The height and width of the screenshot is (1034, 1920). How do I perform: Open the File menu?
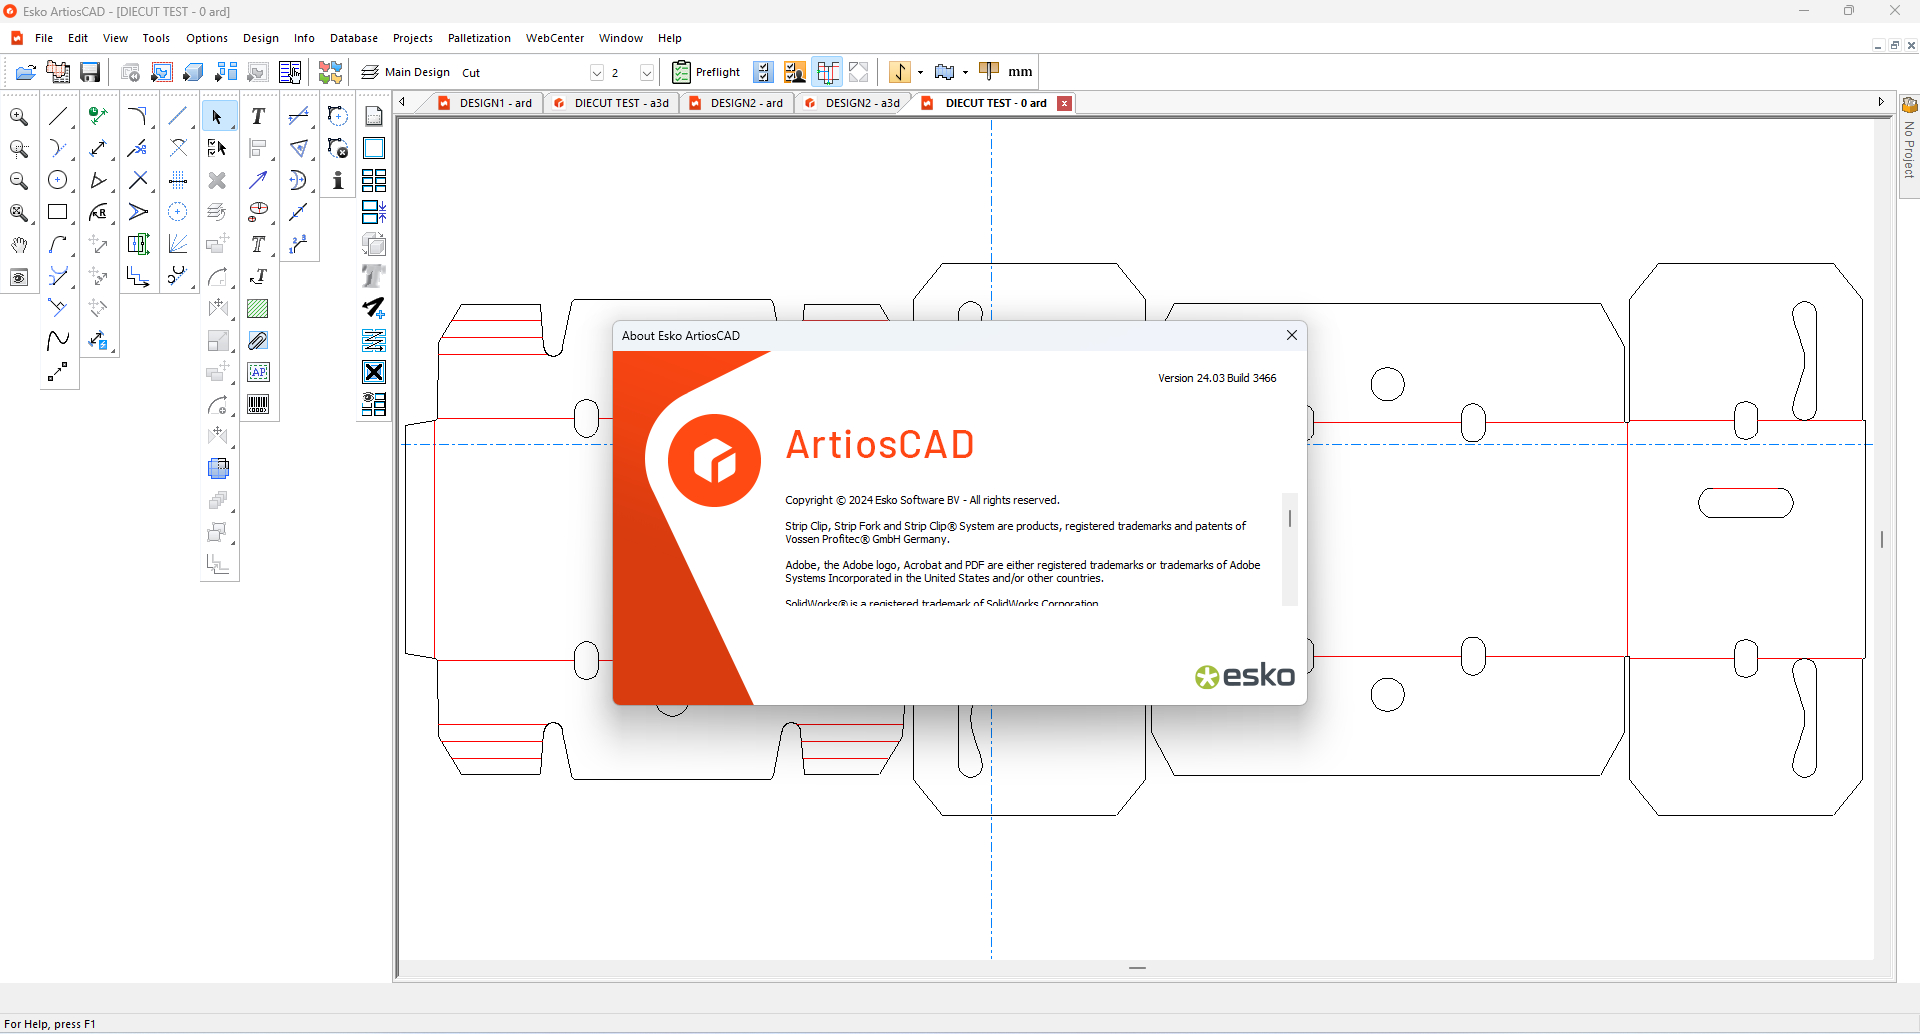(x=44, y=38)
